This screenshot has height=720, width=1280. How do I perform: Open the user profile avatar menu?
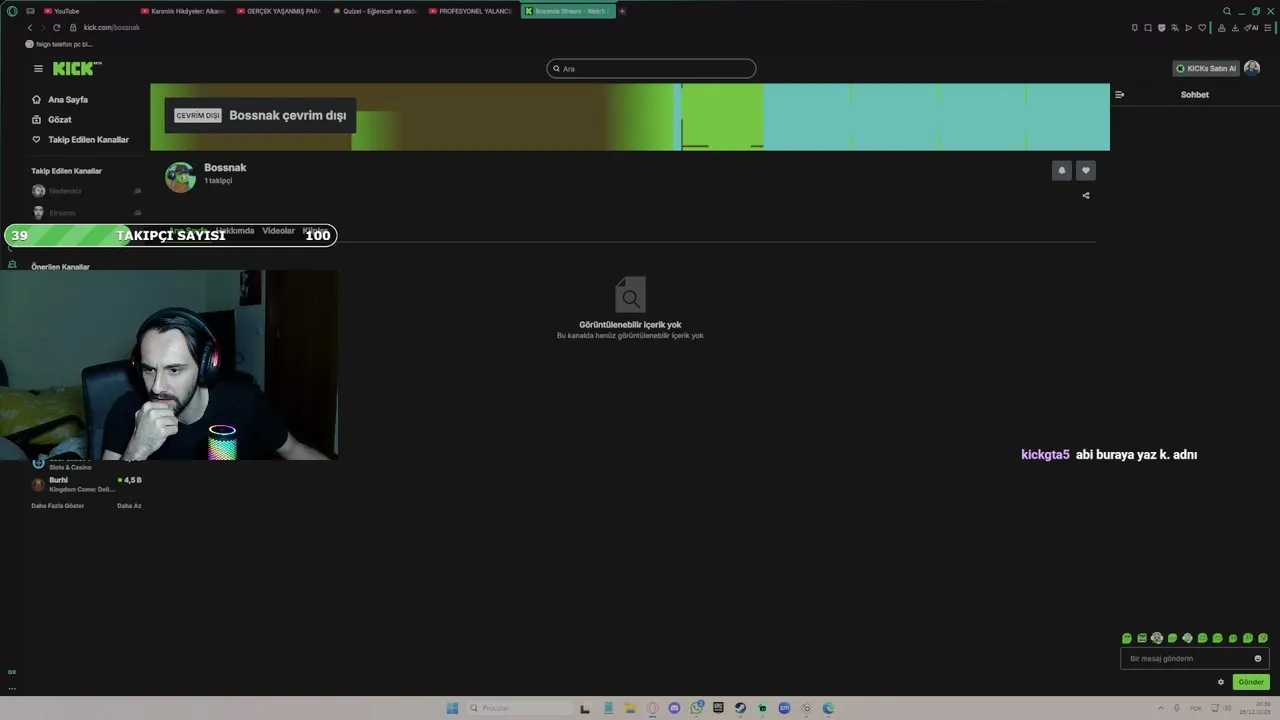(x=1252, y=69)
